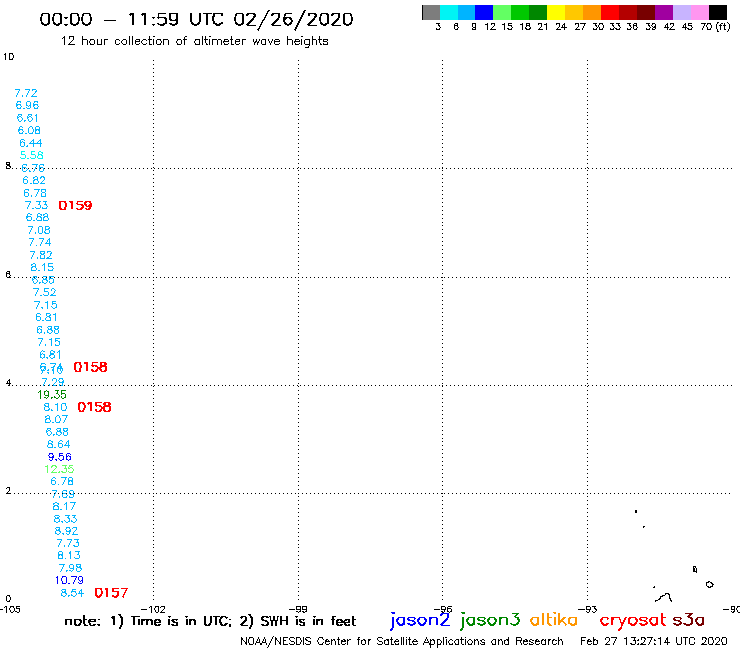This screenshot has width=740, height=650.
Task: Click the 7.73 altimeter reading
Action: (68, 543)
